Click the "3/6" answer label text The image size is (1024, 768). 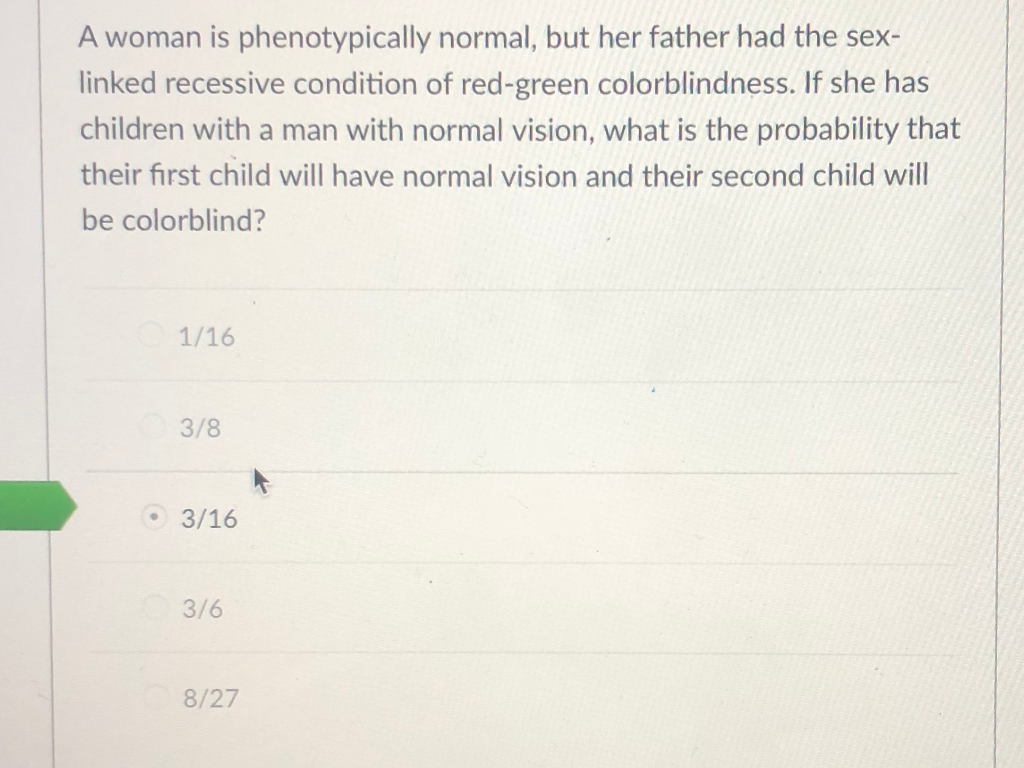202,609
